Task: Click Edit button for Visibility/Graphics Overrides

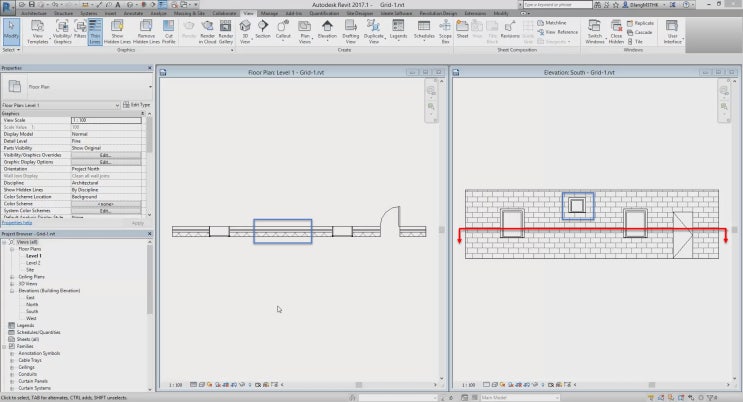Action: (106, 155)
